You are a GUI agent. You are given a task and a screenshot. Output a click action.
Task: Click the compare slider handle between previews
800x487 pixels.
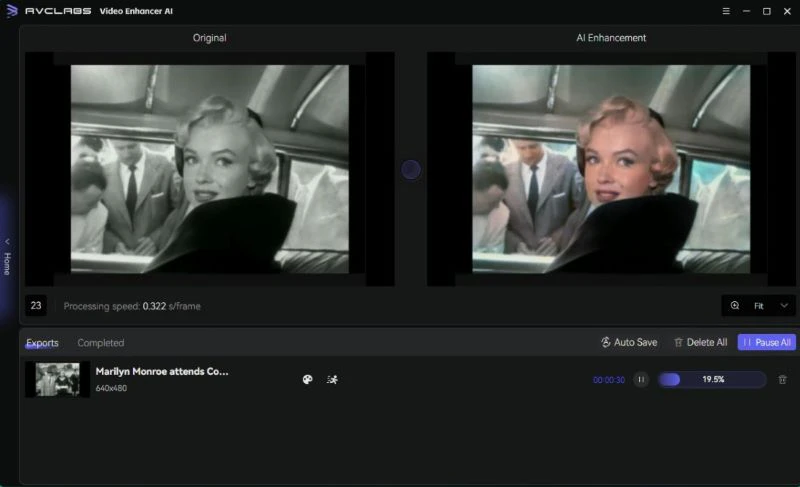[x=411, y=169]
